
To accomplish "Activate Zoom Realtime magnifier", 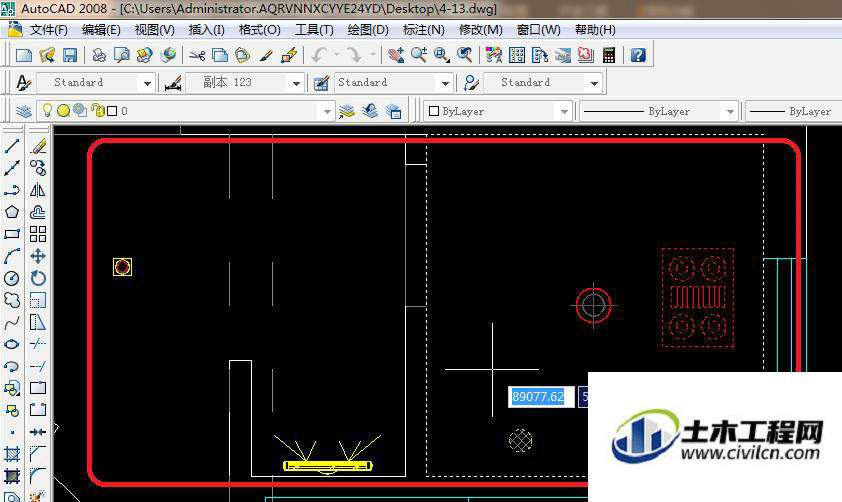I will point(419,55).
